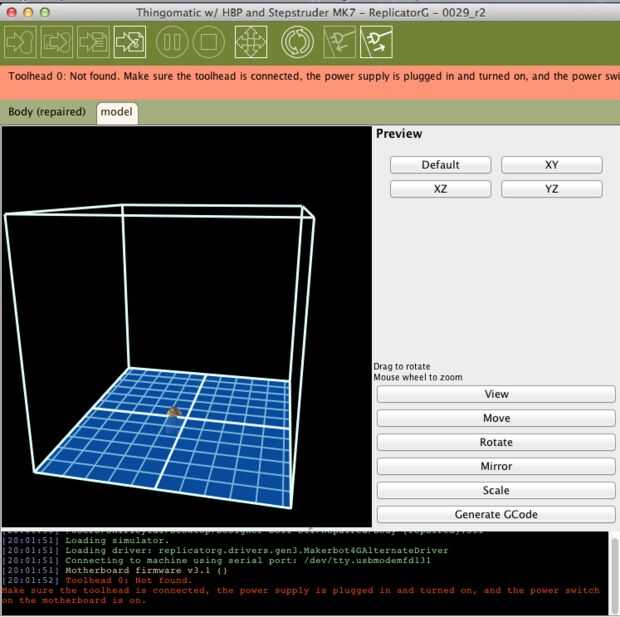Switch preview to YZ view
This screenshot has height=617, width=620.
click(x=552, y=189)
